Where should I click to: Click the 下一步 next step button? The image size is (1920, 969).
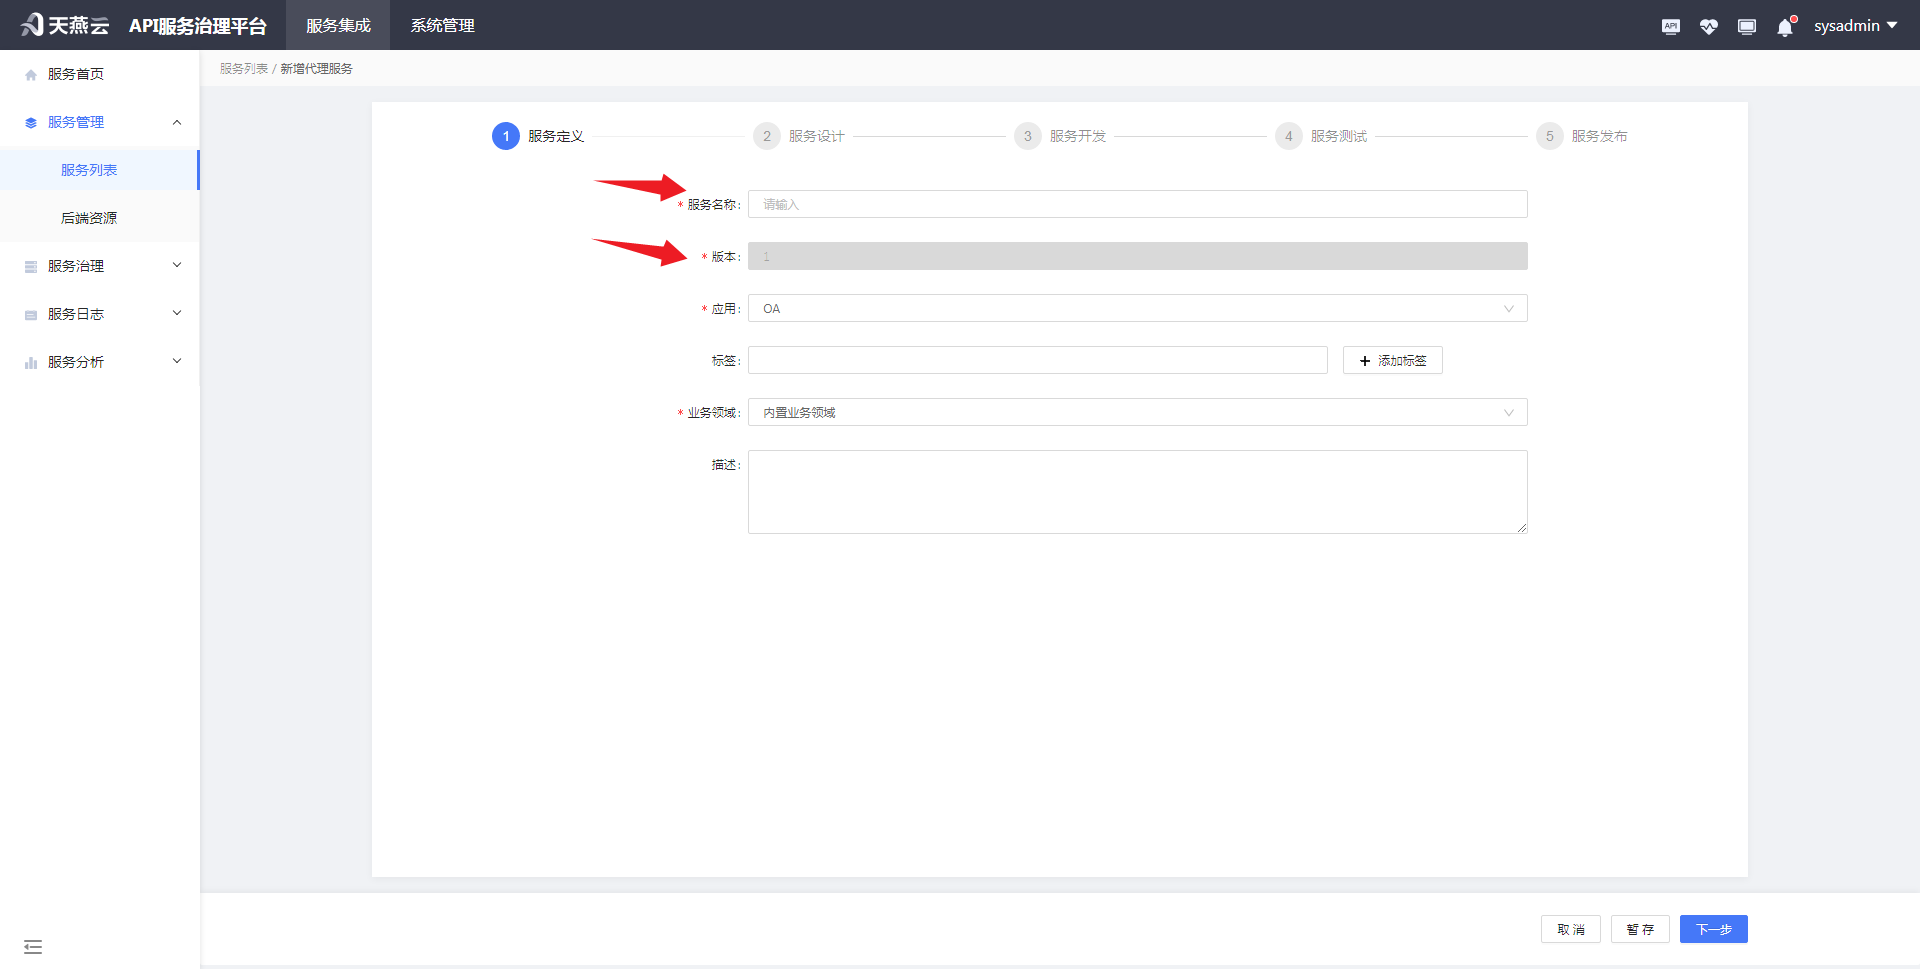(1714, 929)
